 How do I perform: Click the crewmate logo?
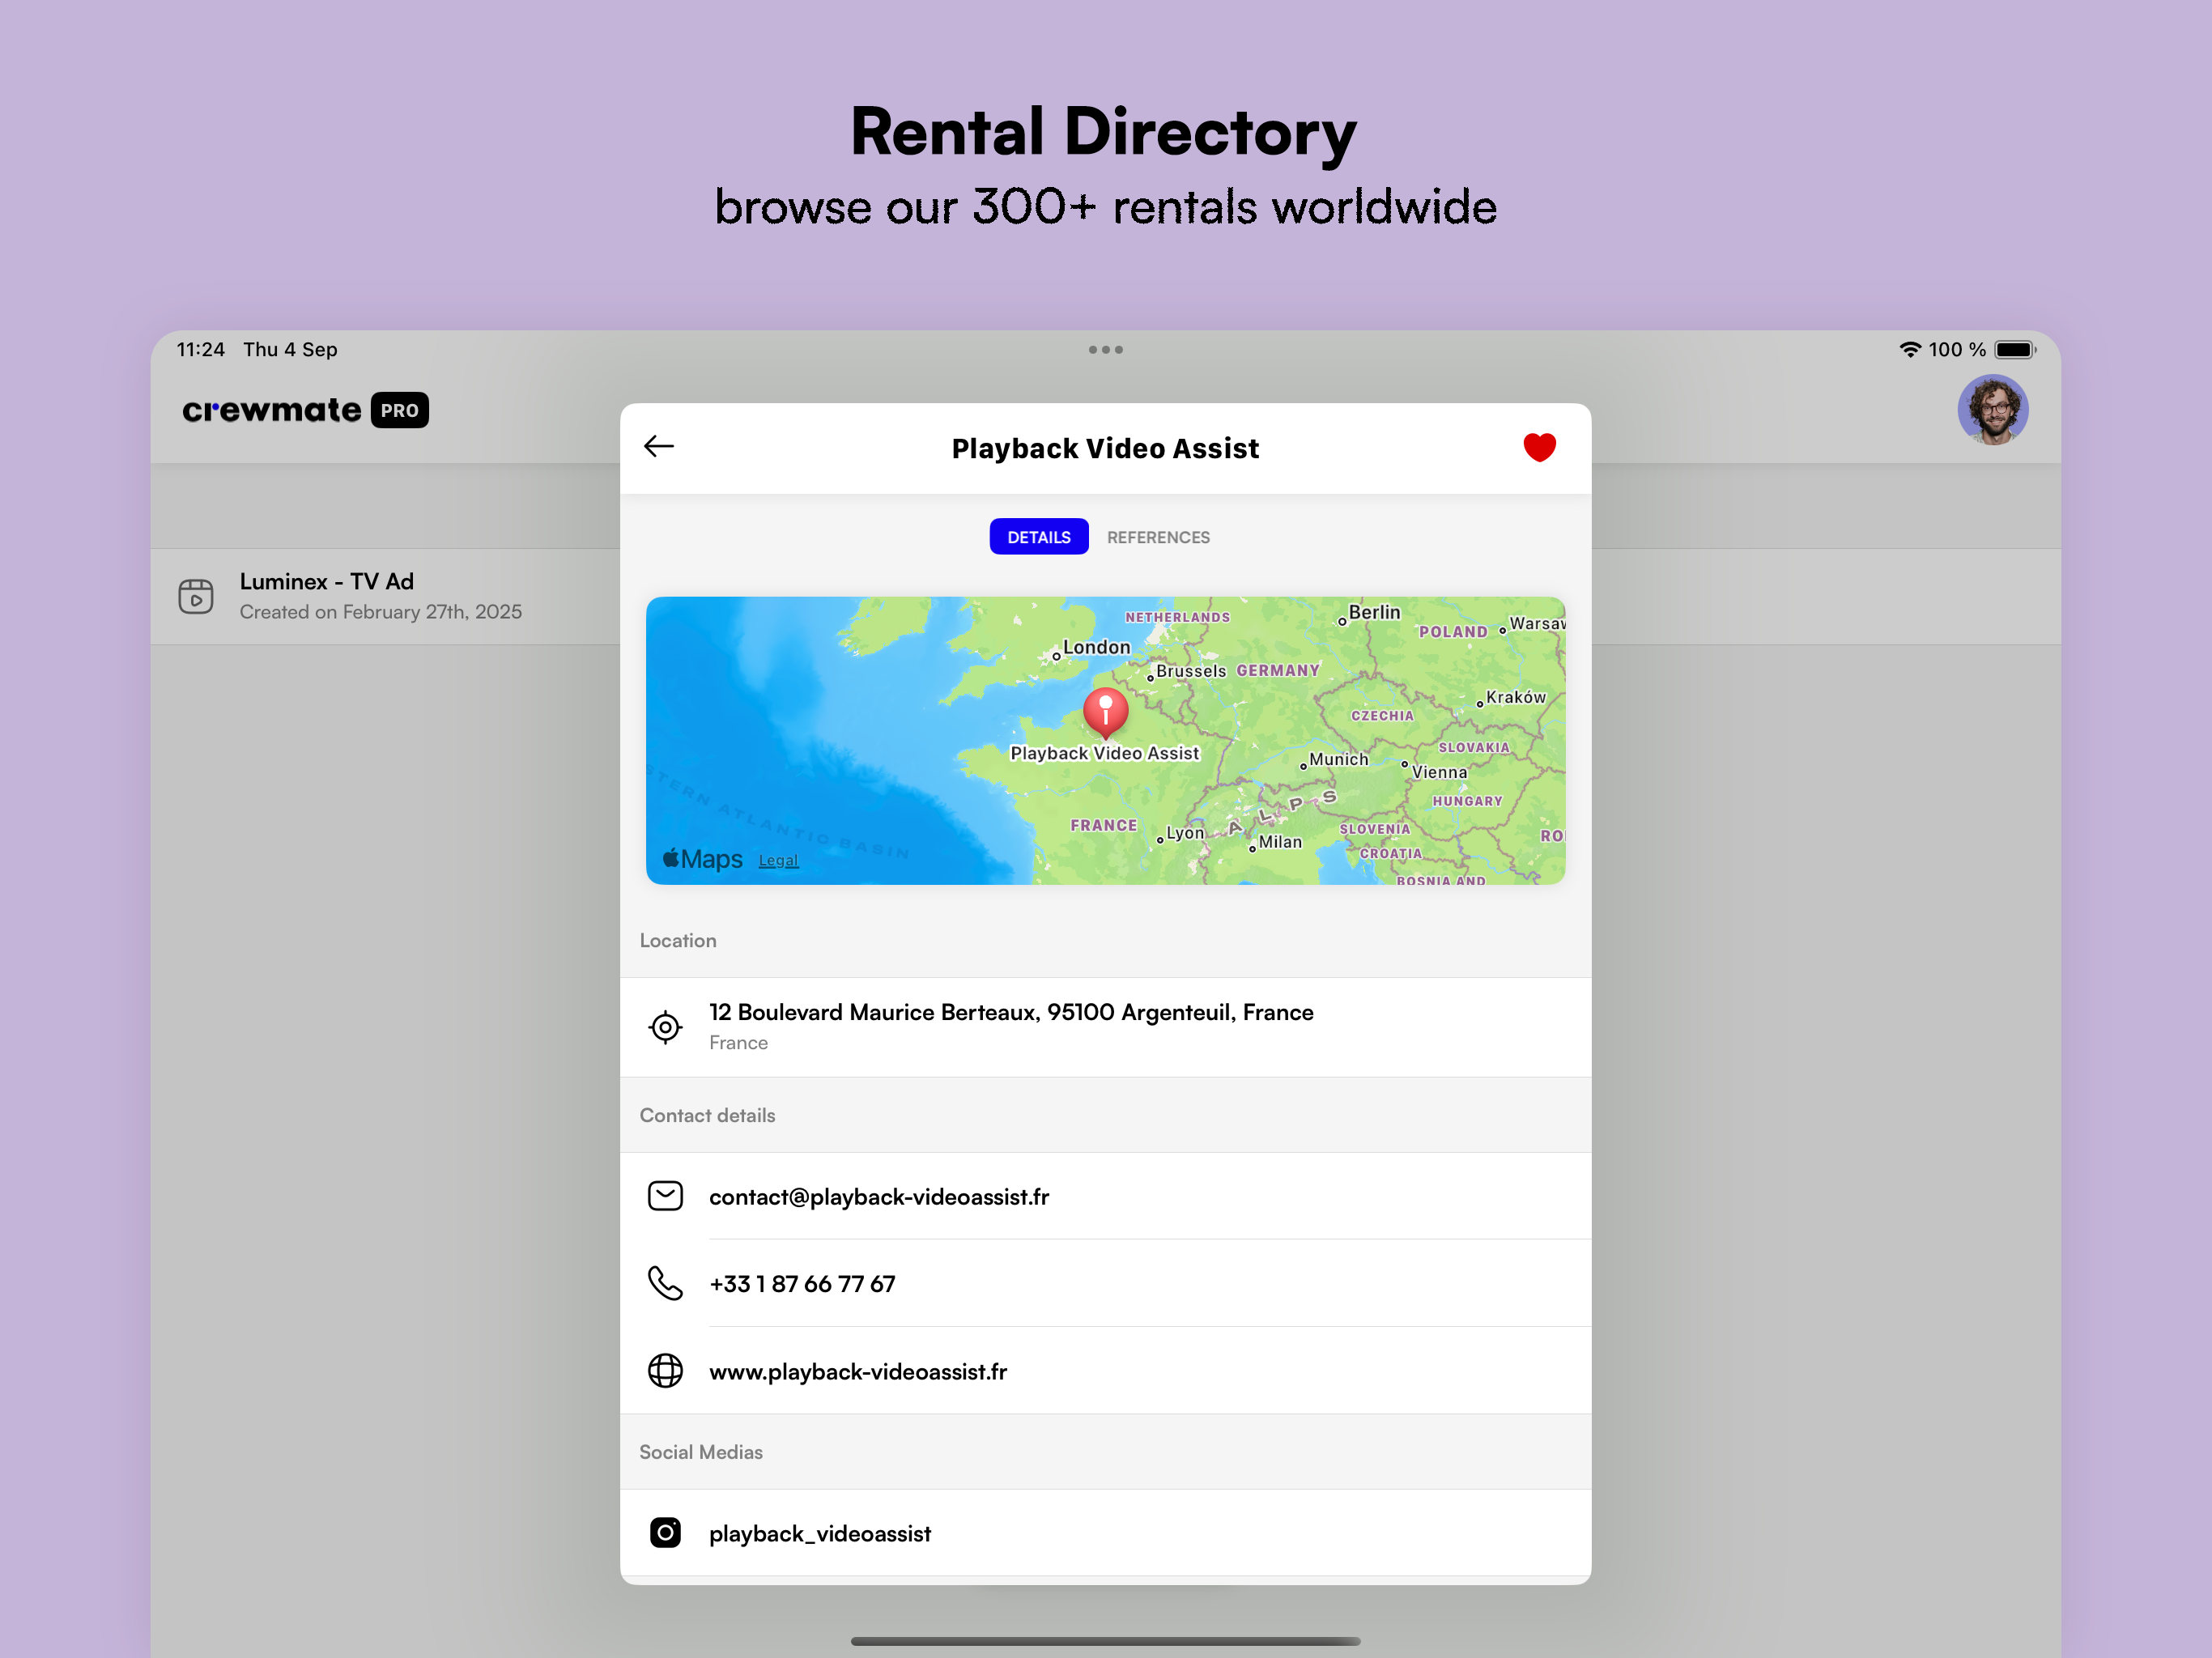(271, 410)
